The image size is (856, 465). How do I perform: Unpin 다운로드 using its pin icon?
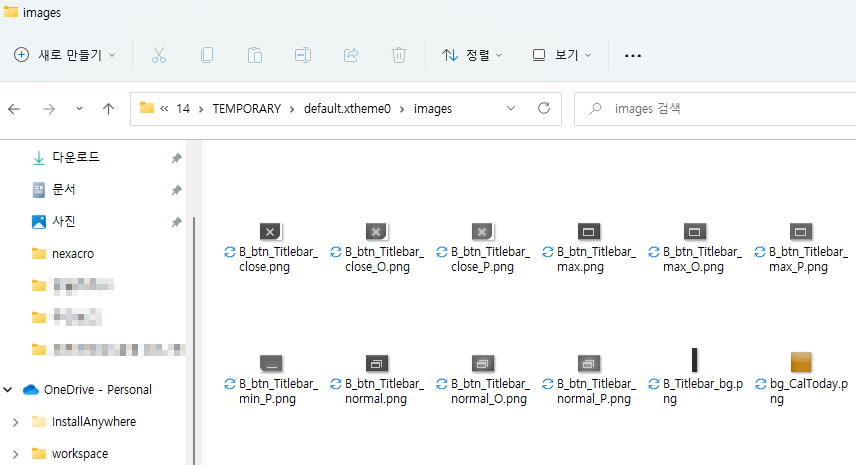[x=176, y=158]
